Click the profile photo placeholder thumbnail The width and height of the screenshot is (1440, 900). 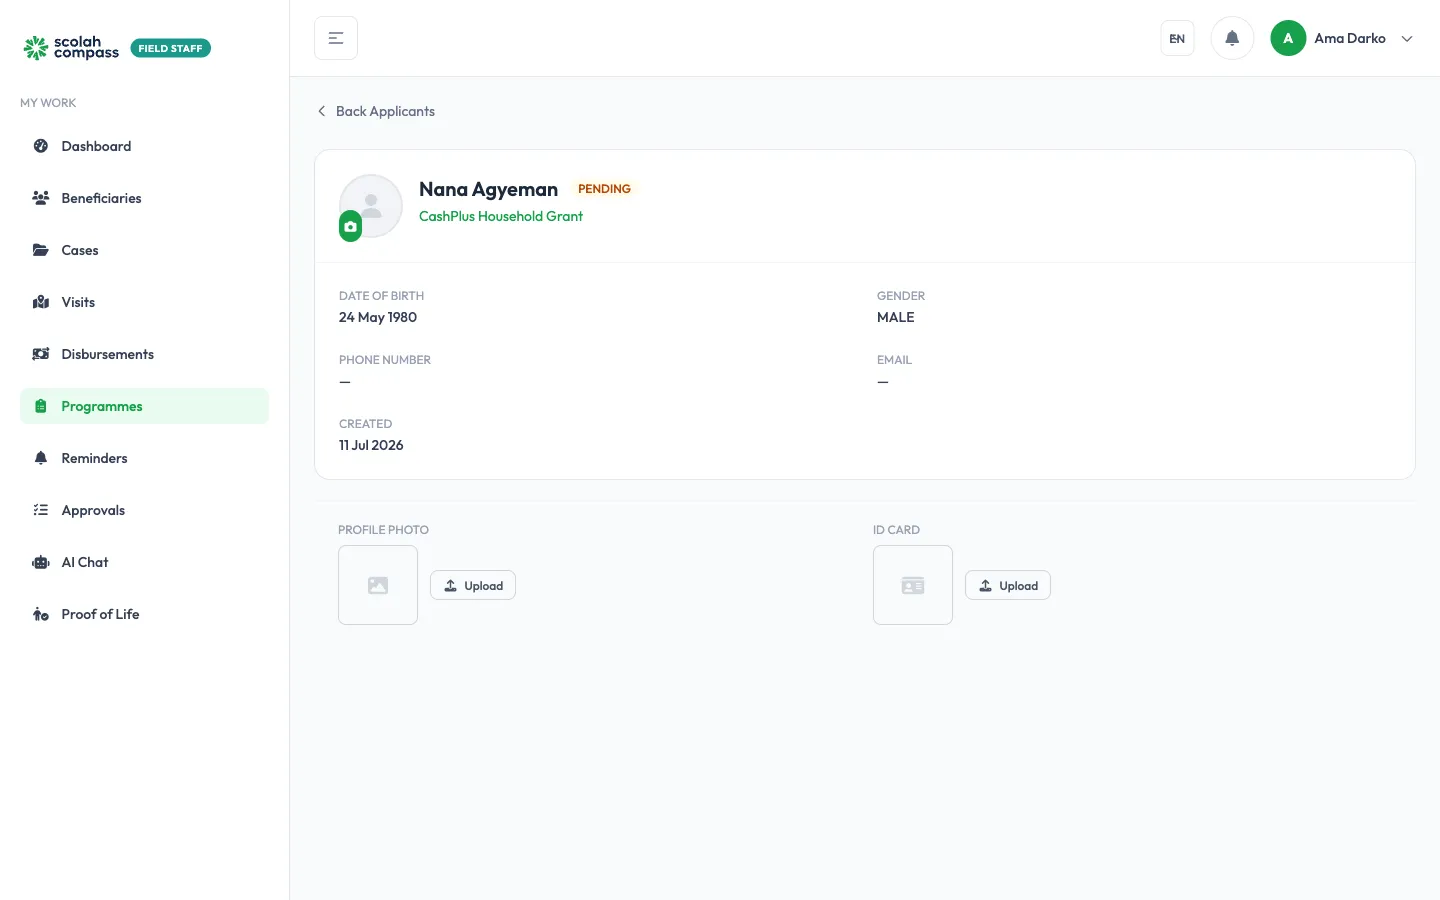point(378,585)
